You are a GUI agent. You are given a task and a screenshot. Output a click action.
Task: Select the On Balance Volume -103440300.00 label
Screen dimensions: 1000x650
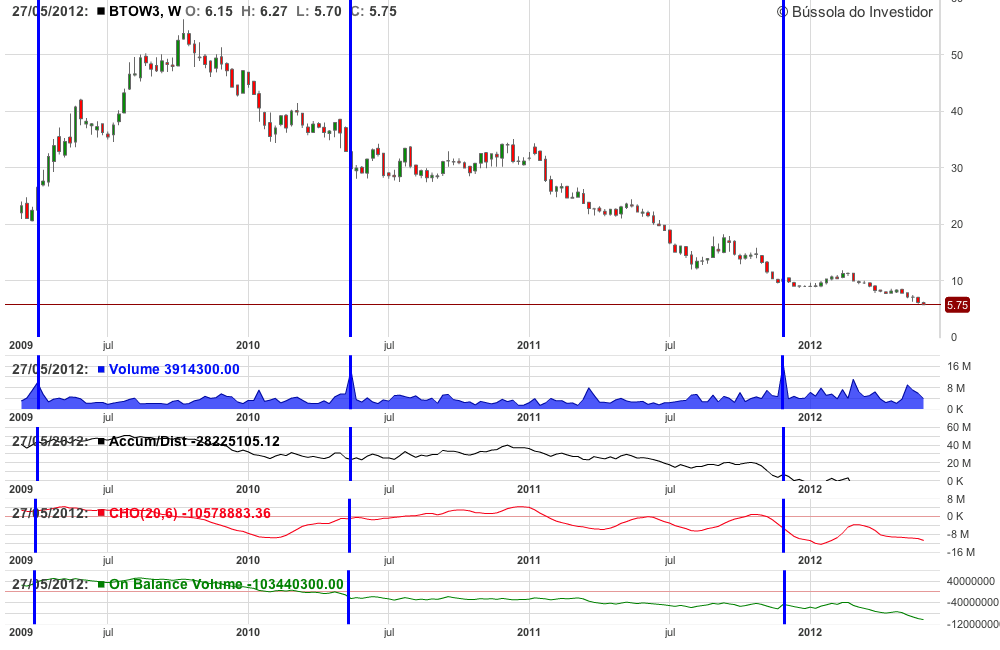(226, 584)
